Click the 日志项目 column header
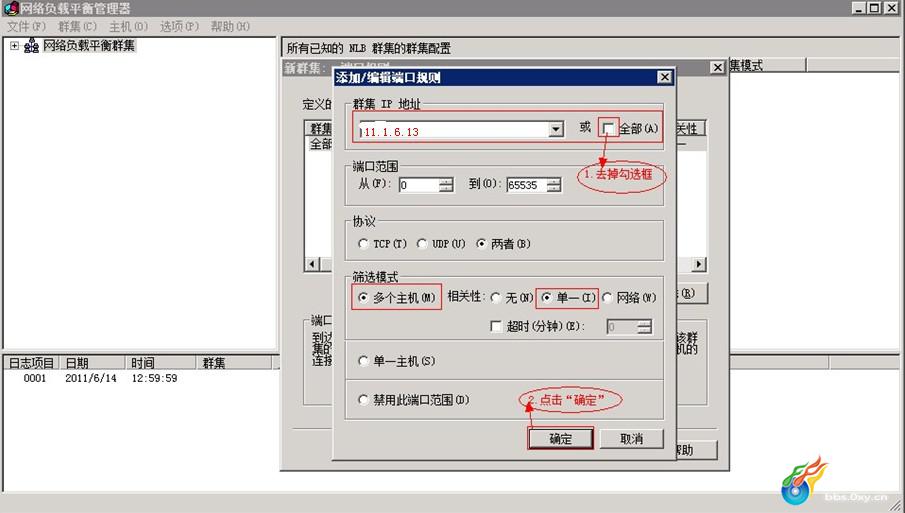 pos(31,362)
